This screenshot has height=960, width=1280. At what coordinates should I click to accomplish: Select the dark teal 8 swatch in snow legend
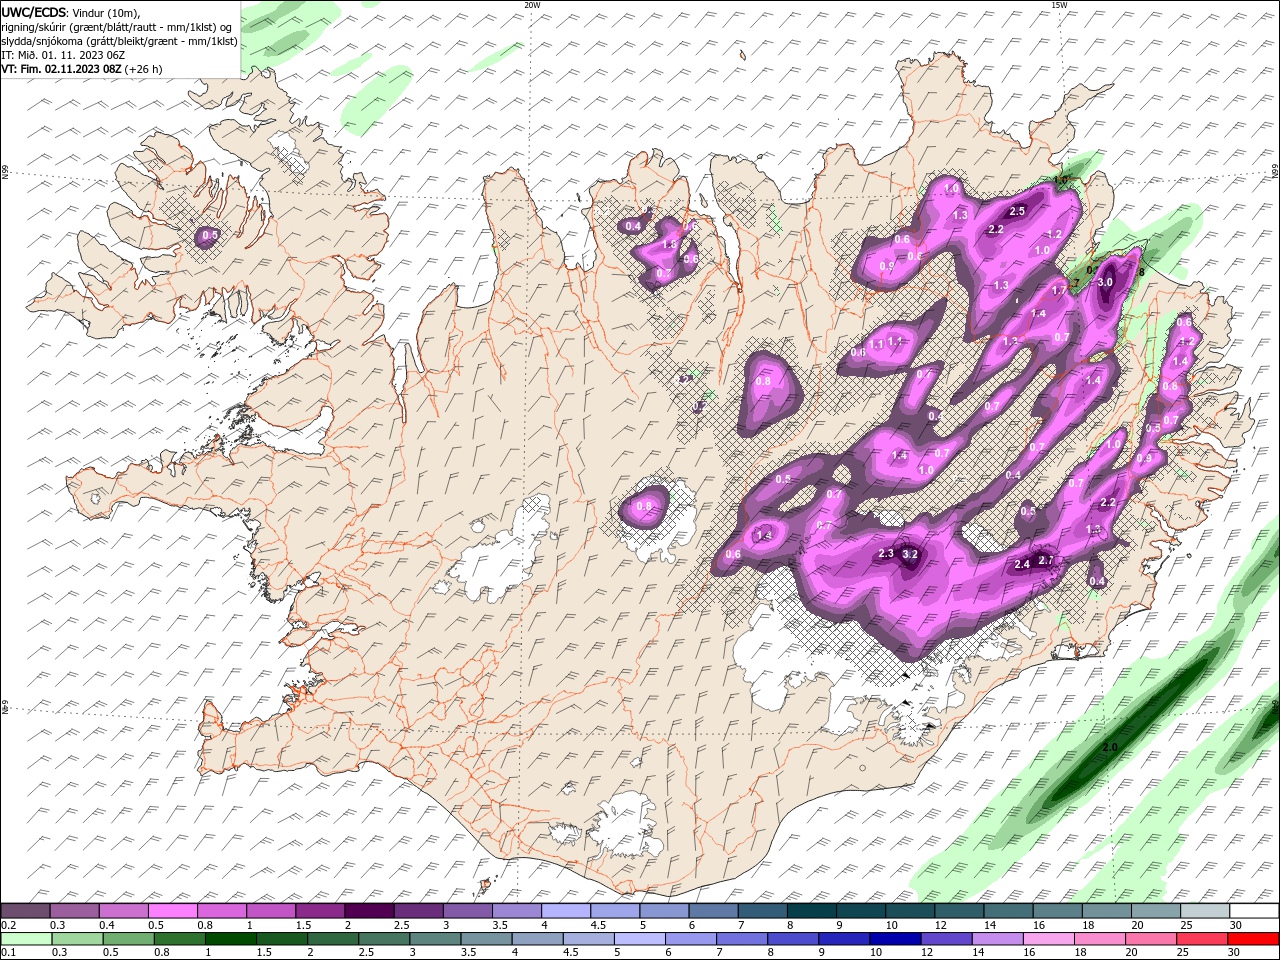[810, 911]
